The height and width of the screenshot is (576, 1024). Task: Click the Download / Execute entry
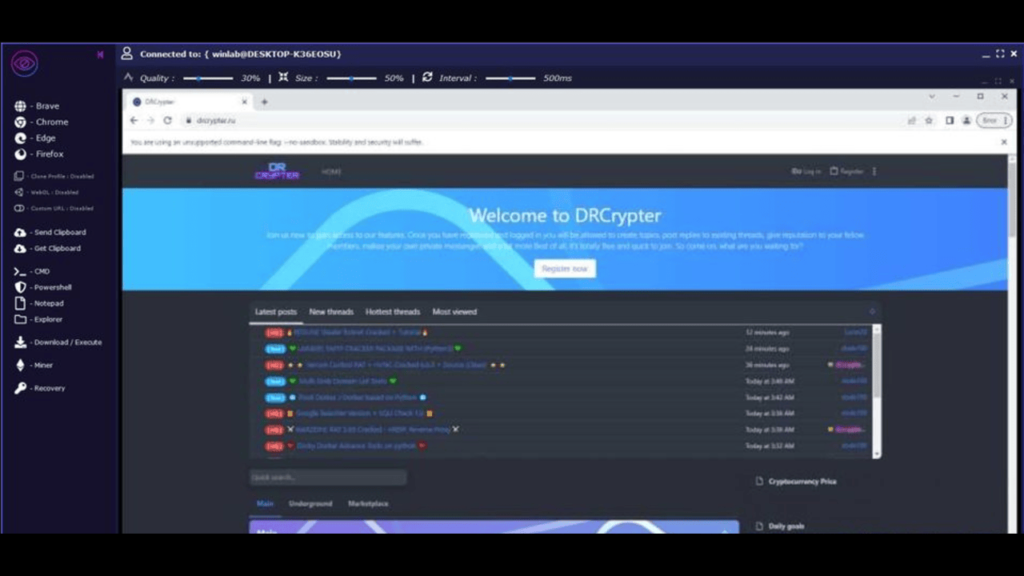pyautogui.click(x=58, y=342)
